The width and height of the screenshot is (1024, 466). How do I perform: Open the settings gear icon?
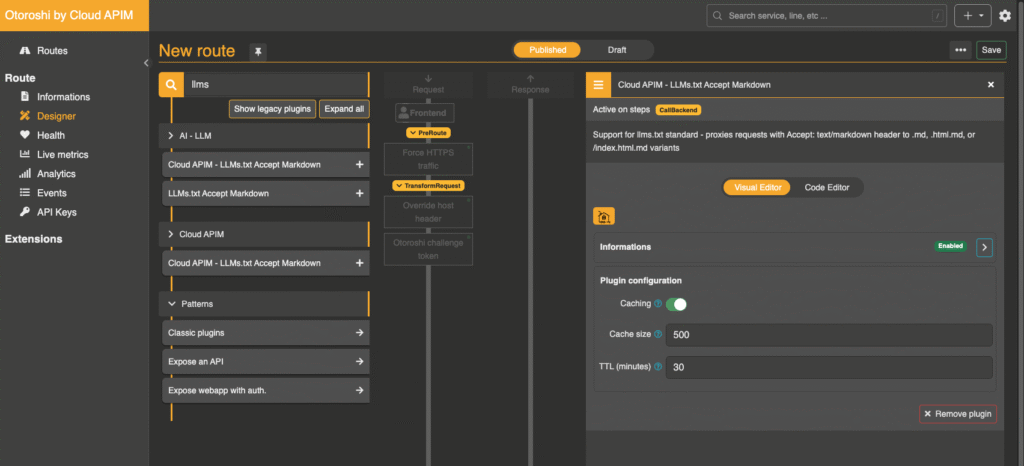(1005, 16)
